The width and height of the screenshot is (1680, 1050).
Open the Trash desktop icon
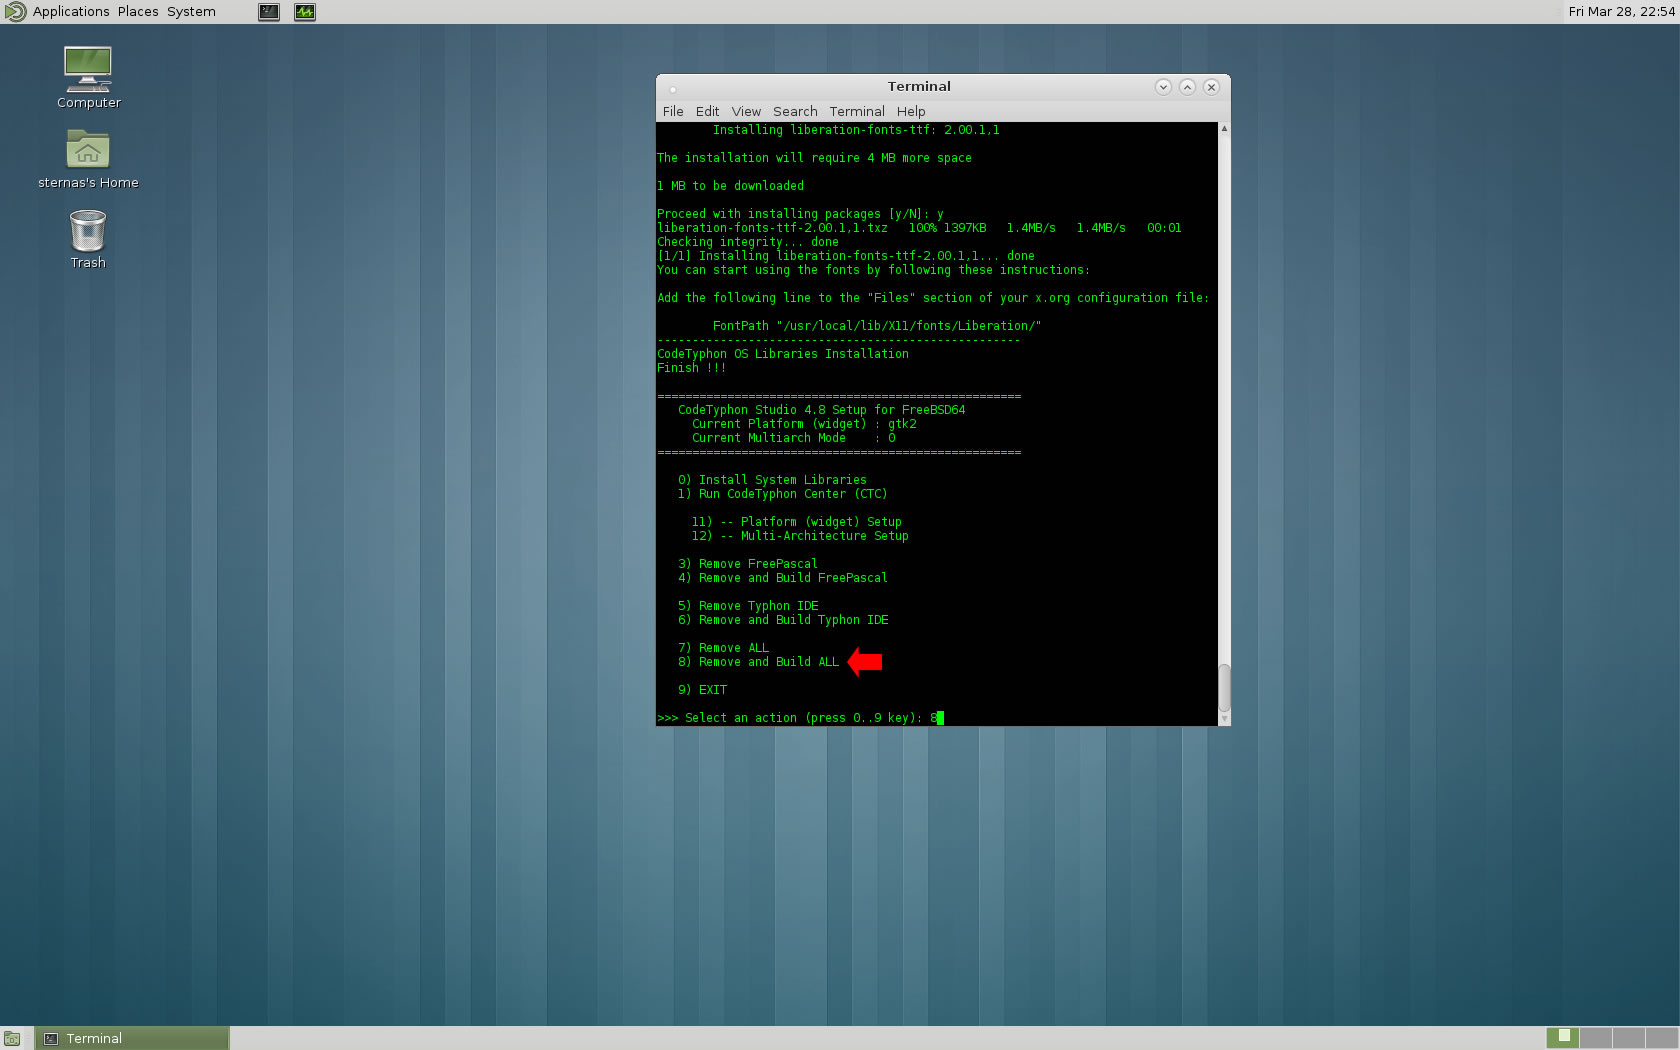click(88, 238)
